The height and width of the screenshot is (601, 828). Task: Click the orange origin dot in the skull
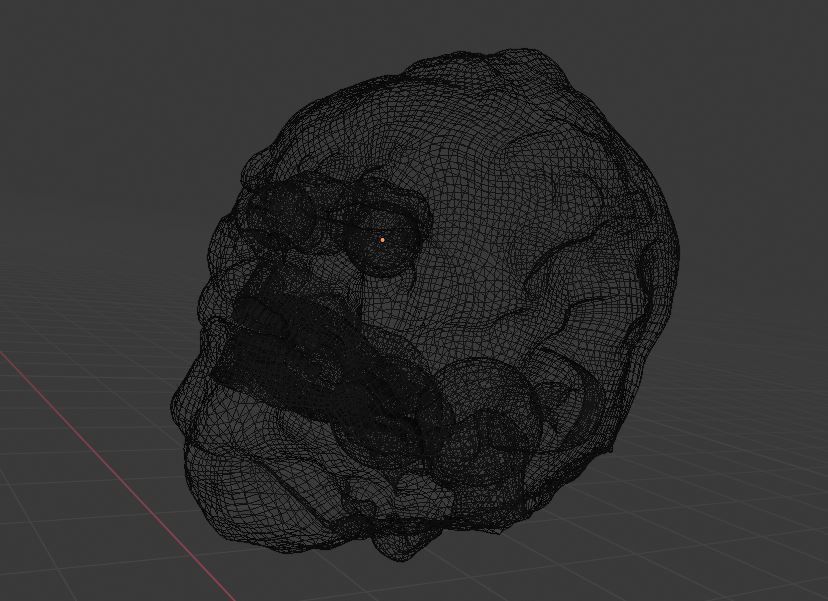coord(382,240)
